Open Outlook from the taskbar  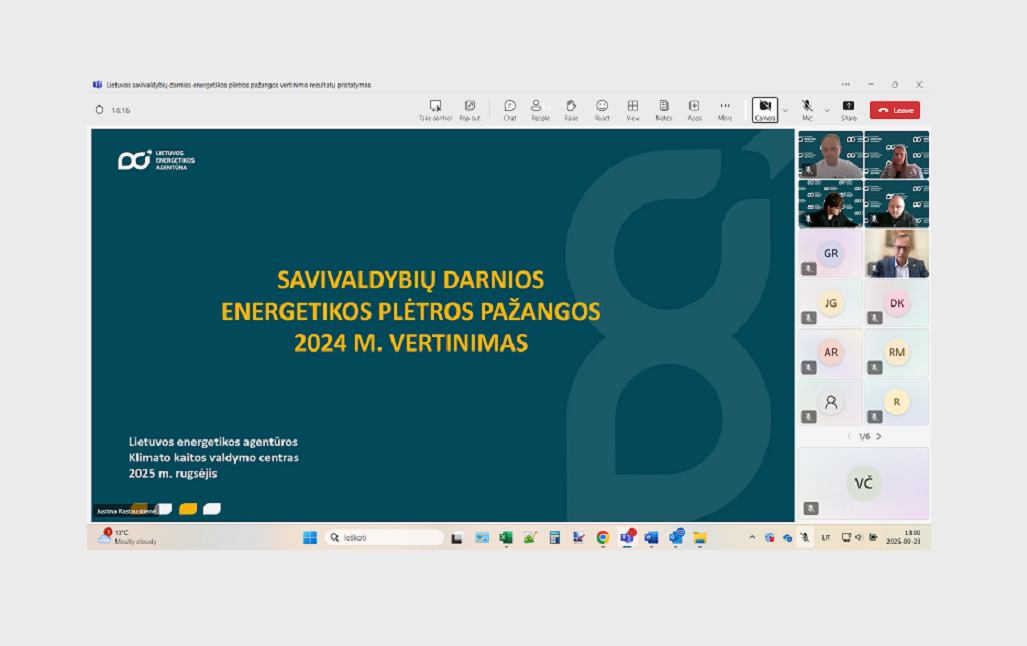[676, 538]
